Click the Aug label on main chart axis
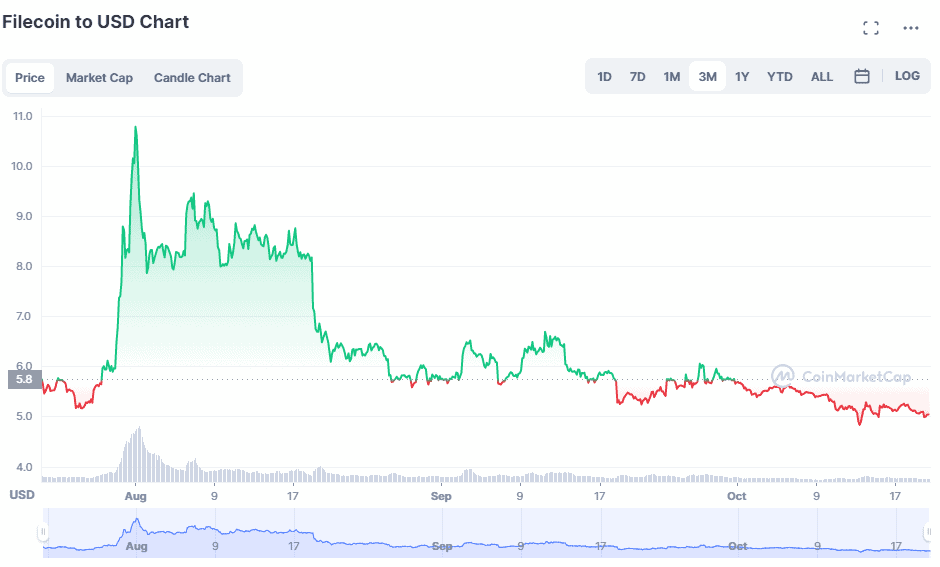This screenshot has width=940, height=567. [x=135, y=496]
